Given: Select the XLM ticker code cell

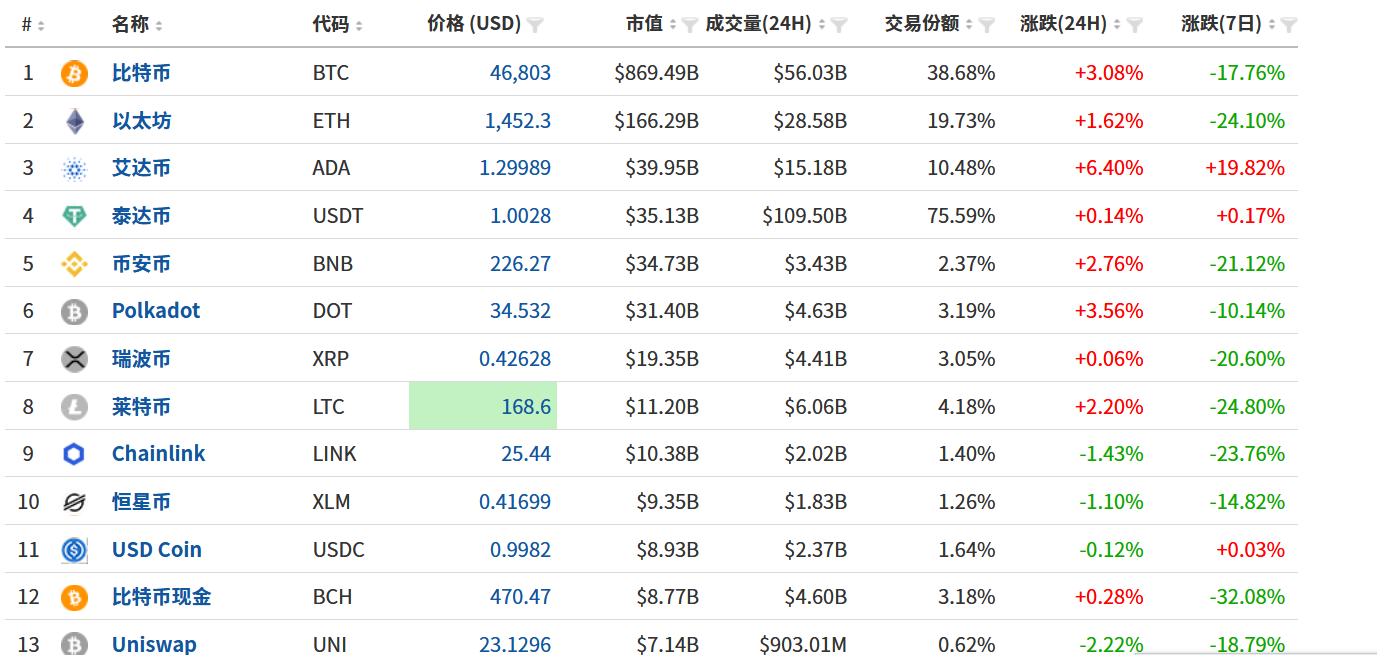Looking at the screenshot, I should [x=332, y=502].
